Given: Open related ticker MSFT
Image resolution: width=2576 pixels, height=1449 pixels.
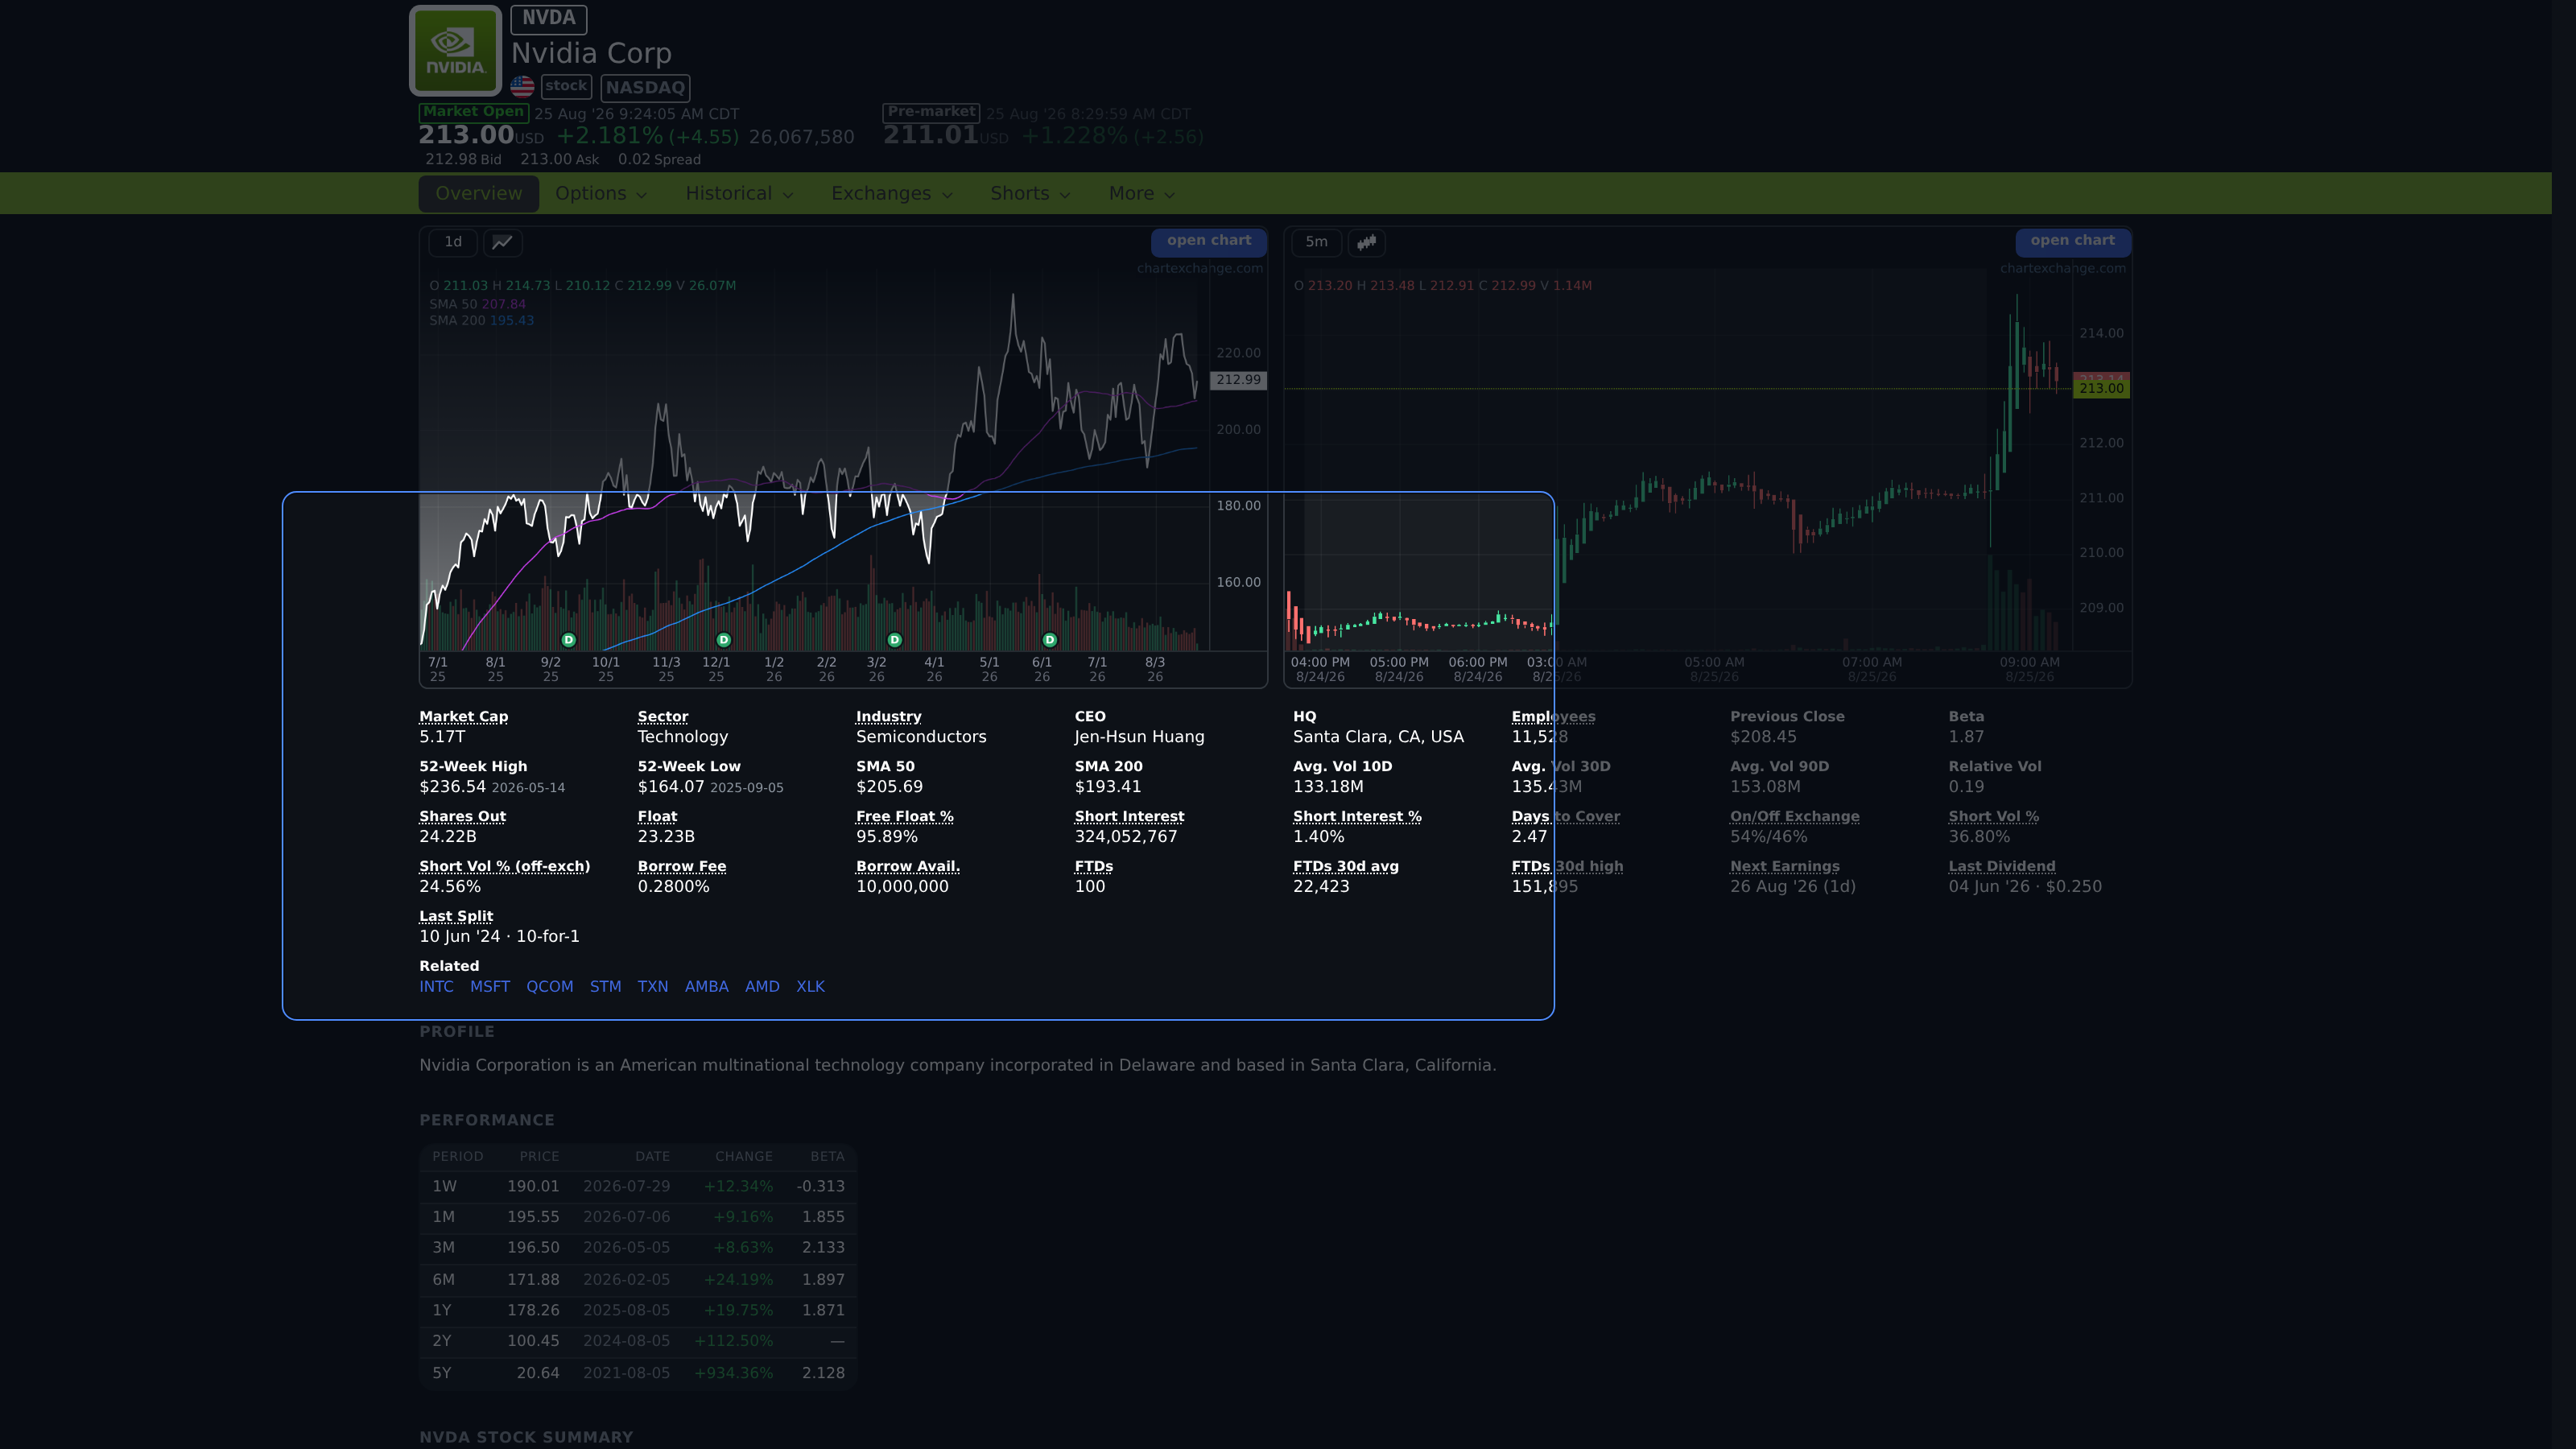Looking at the screenshot, I should [x=490, y=987].
